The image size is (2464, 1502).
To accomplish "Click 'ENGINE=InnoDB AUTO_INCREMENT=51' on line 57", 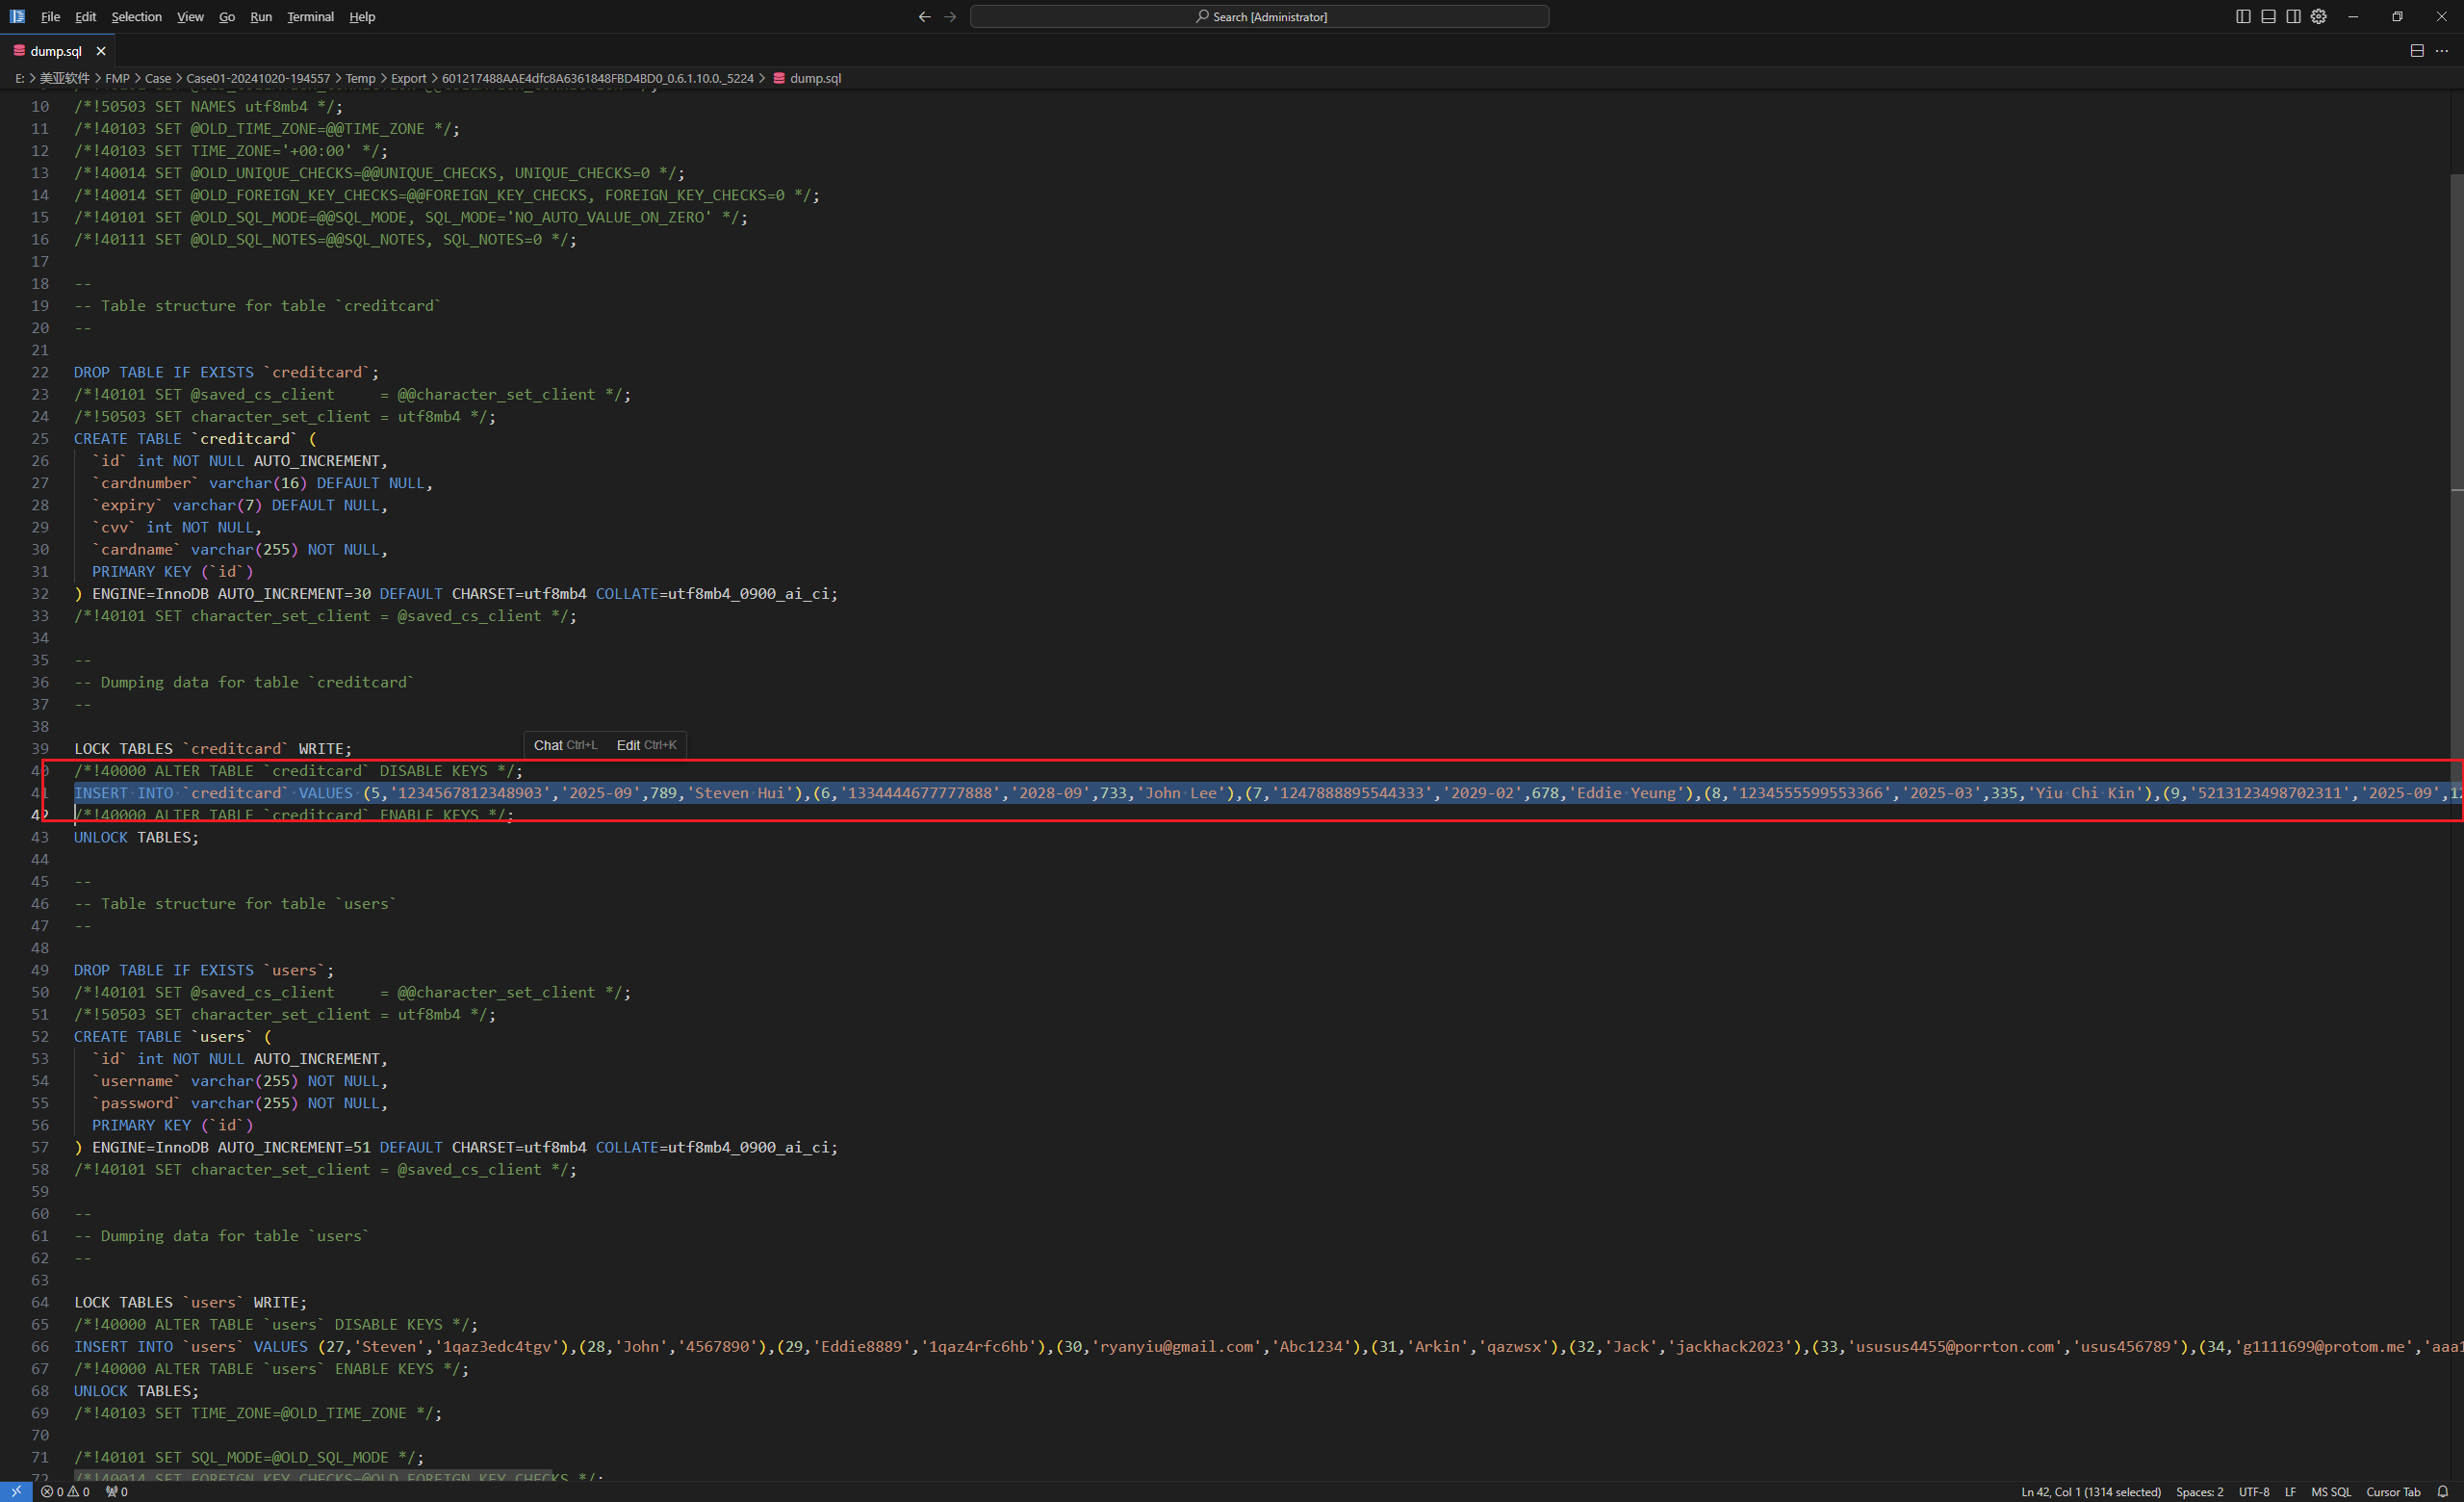I will click(x=231, y=1147).
